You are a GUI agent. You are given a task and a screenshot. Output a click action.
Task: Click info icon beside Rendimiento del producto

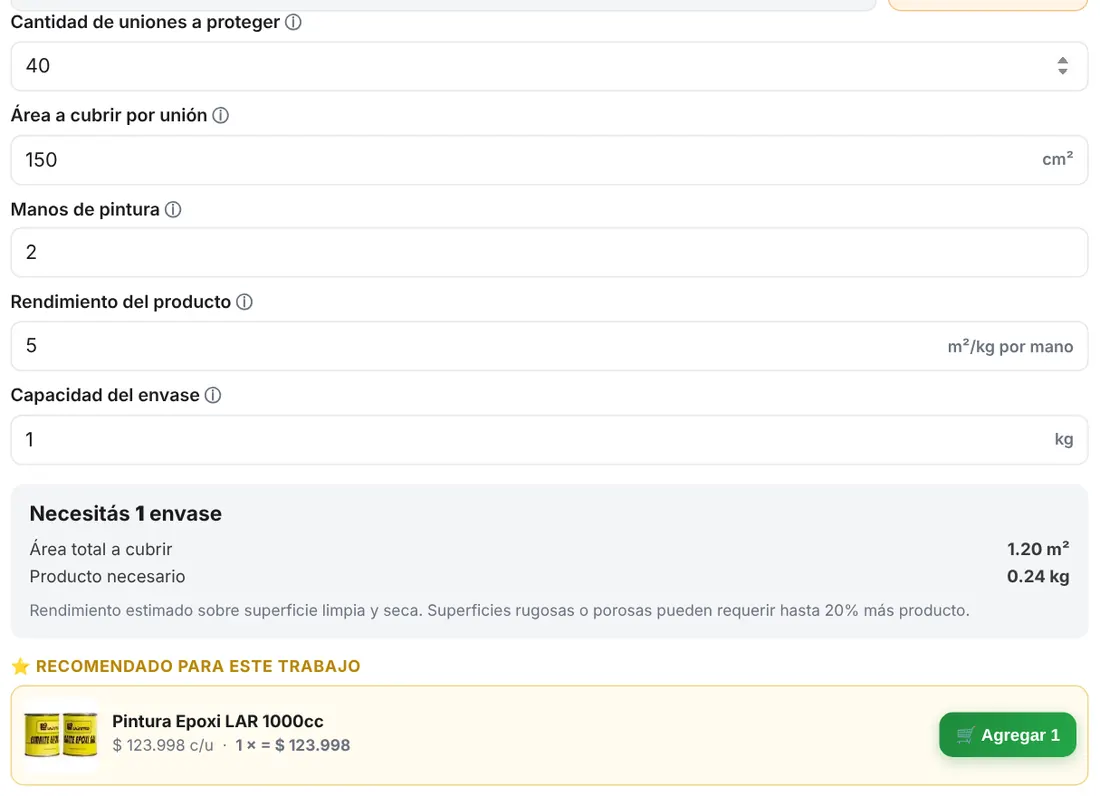[x=244, y=302]
